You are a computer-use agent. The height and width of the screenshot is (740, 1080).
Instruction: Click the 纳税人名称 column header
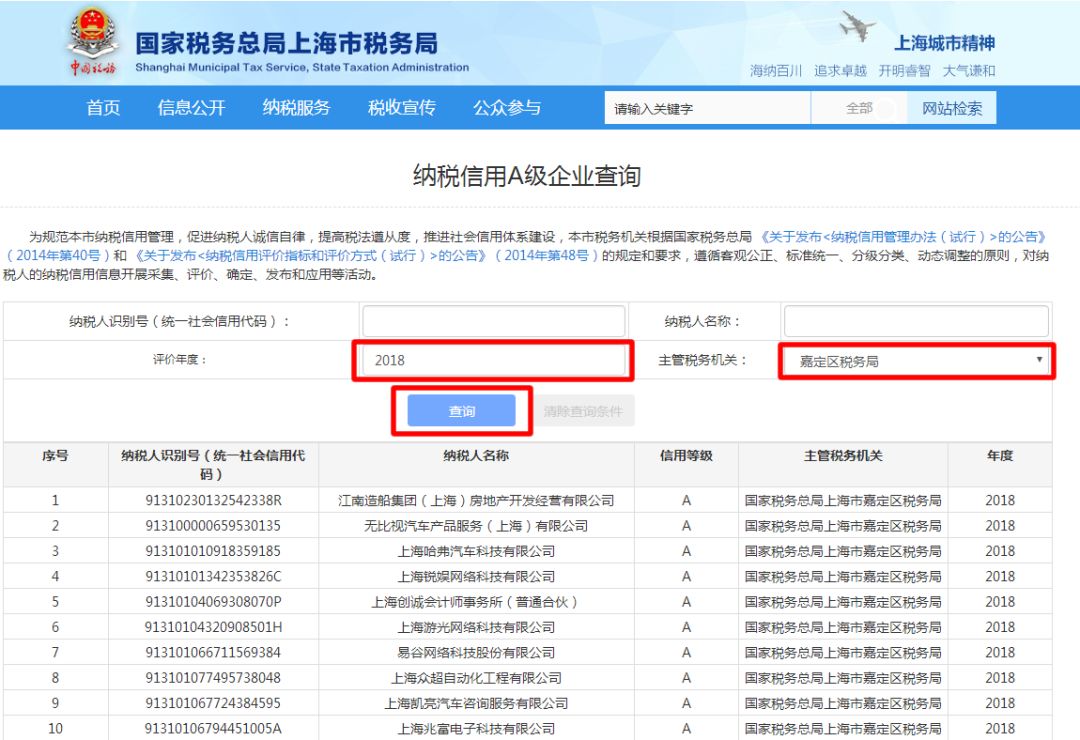(x=476, y=456)
